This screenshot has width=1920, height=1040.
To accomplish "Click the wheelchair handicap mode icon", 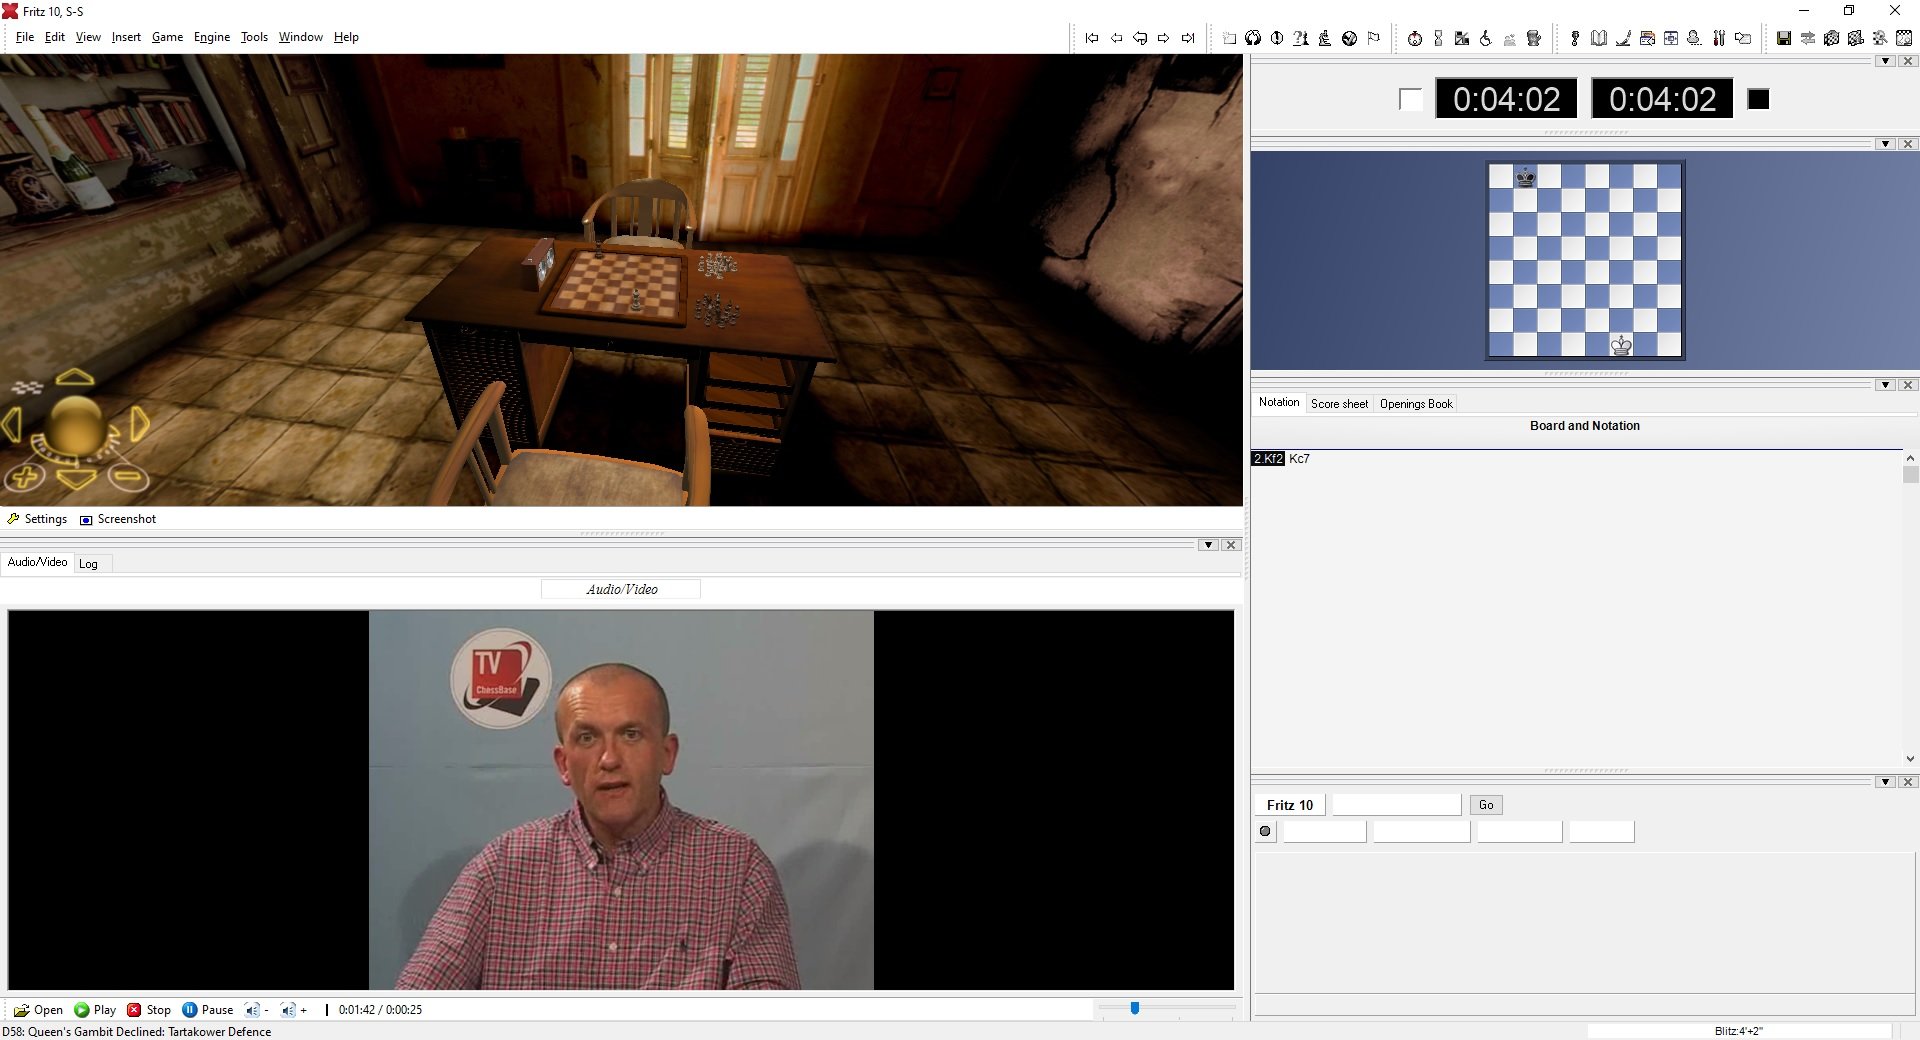I will click(x=1486, y=38).
